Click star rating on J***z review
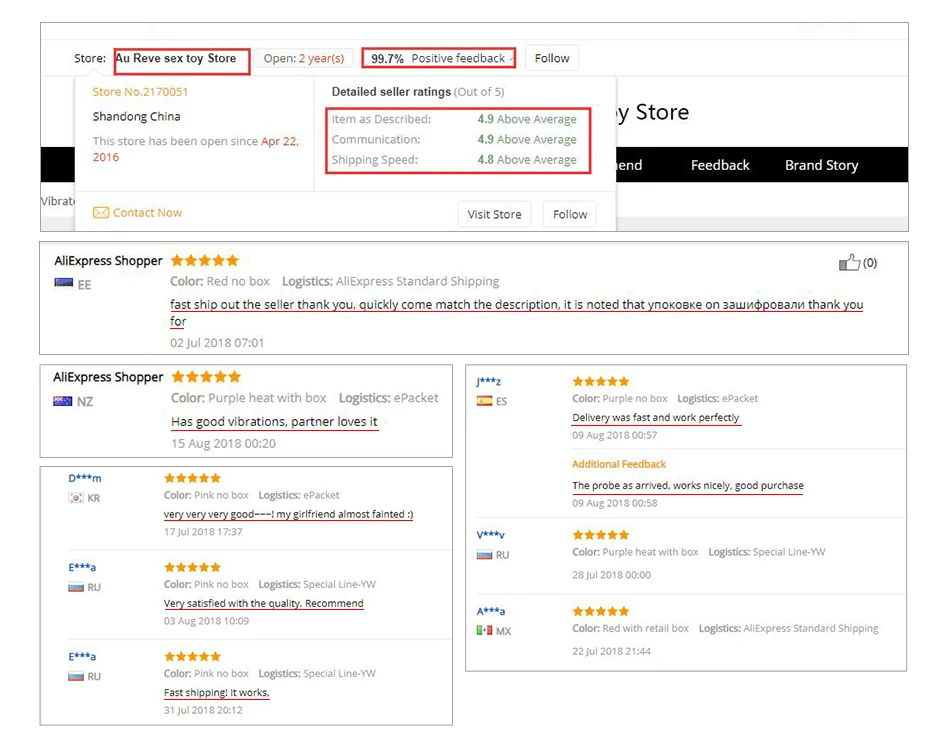The image size is (950, 741). coord(601,381)
